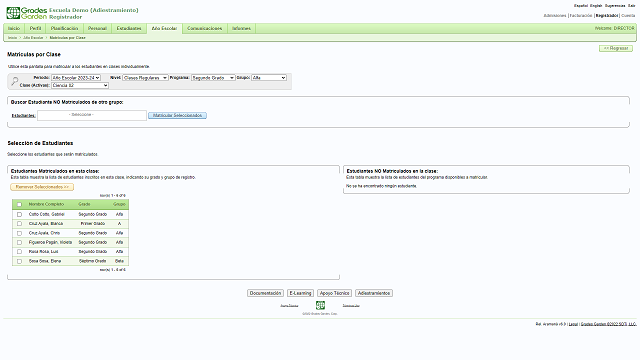
Task: Select the checkbox for Figueroa Pagán row
Action: (x=19, y=242)
